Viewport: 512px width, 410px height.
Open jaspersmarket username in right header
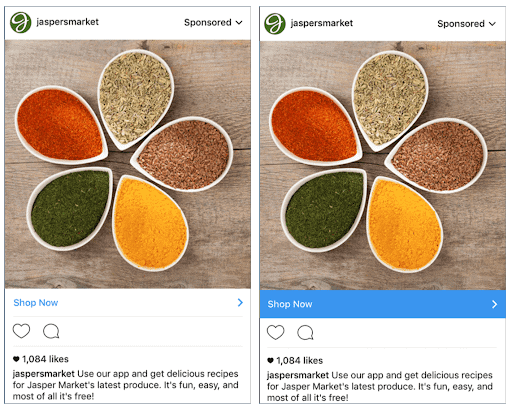point(322,23)
